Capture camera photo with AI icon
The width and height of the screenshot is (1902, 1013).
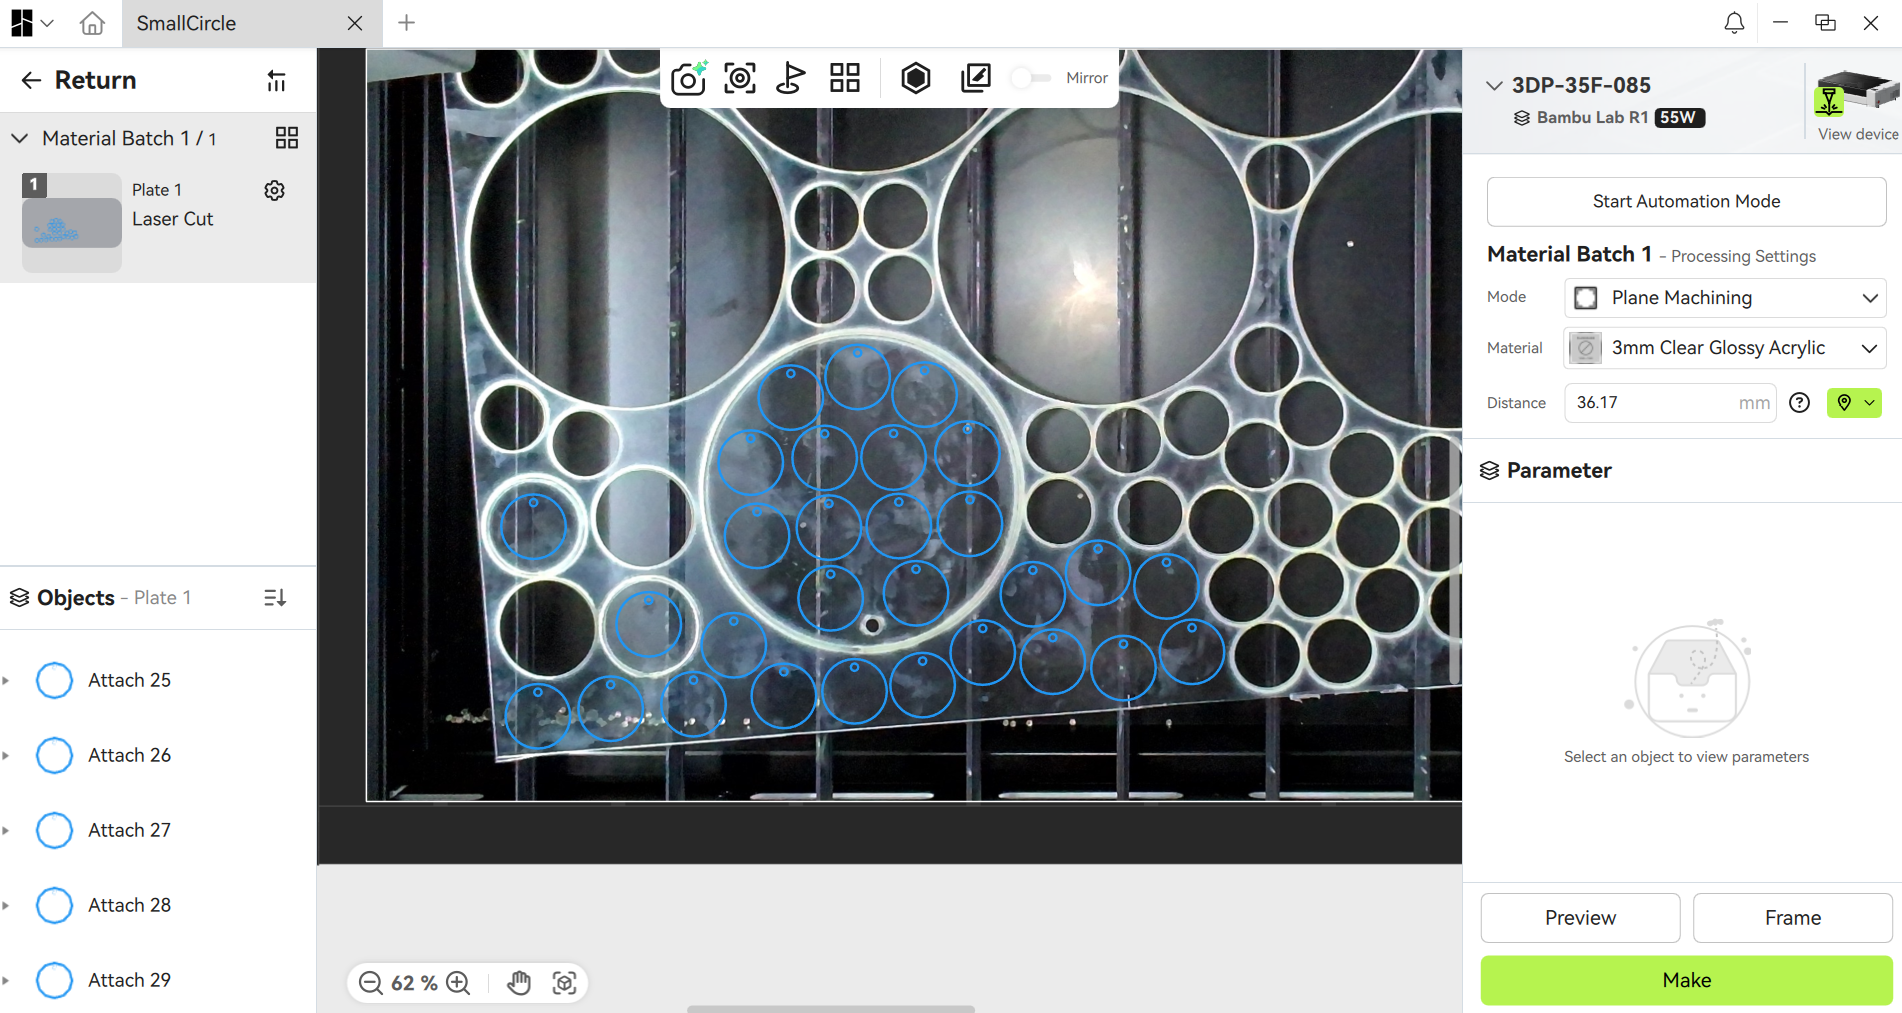(x=689, y=78)
